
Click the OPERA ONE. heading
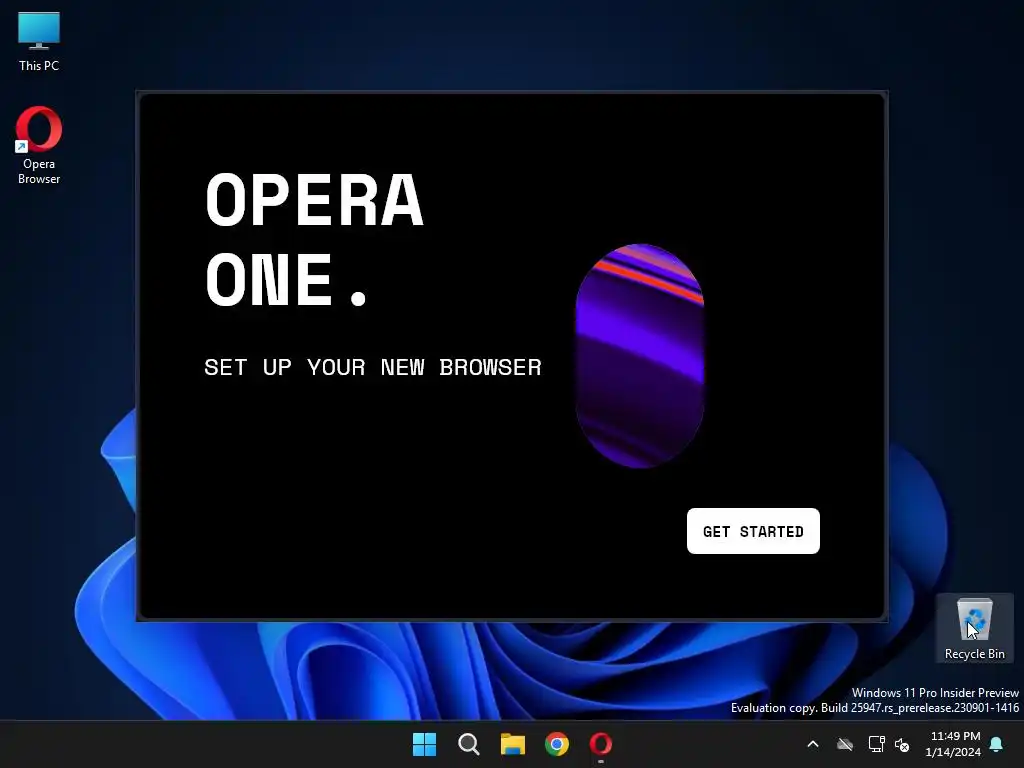click(x=315, y=239)
